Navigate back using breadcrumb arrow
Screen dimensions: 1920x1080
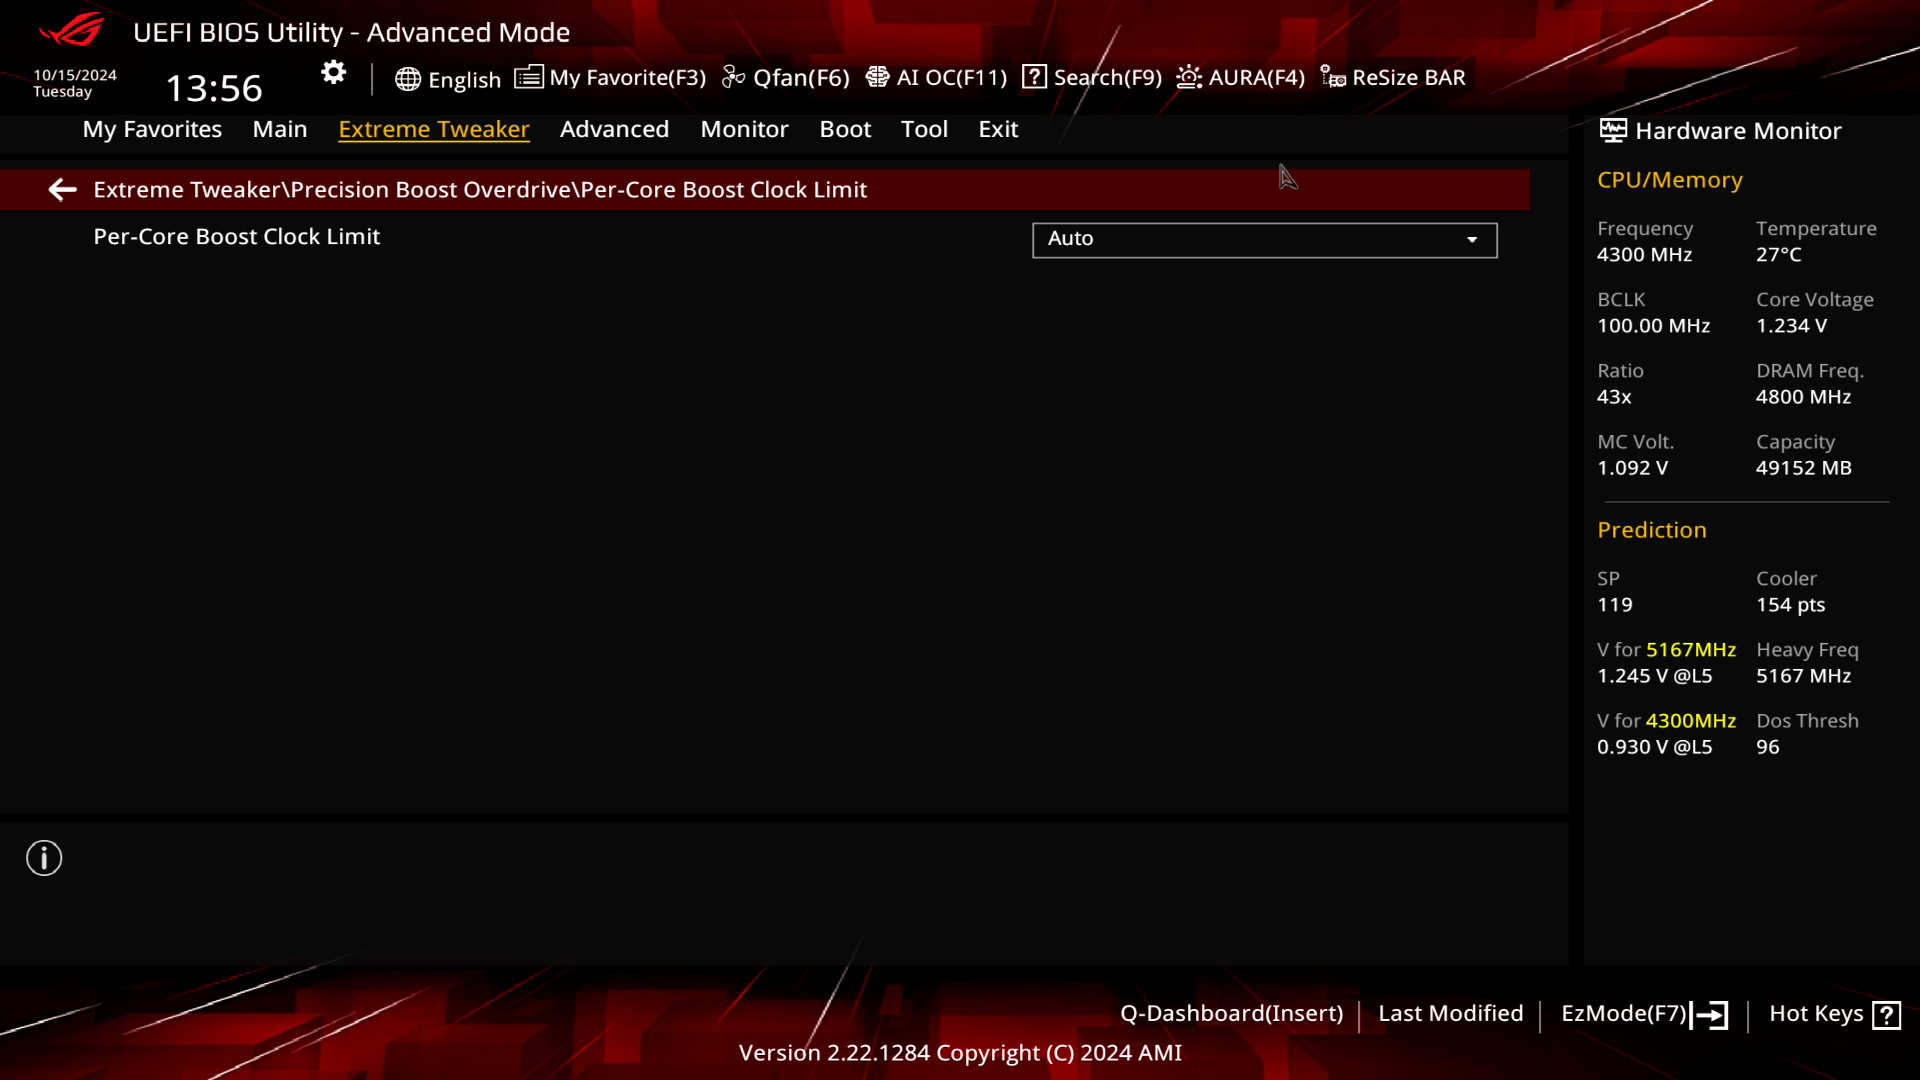62,189
